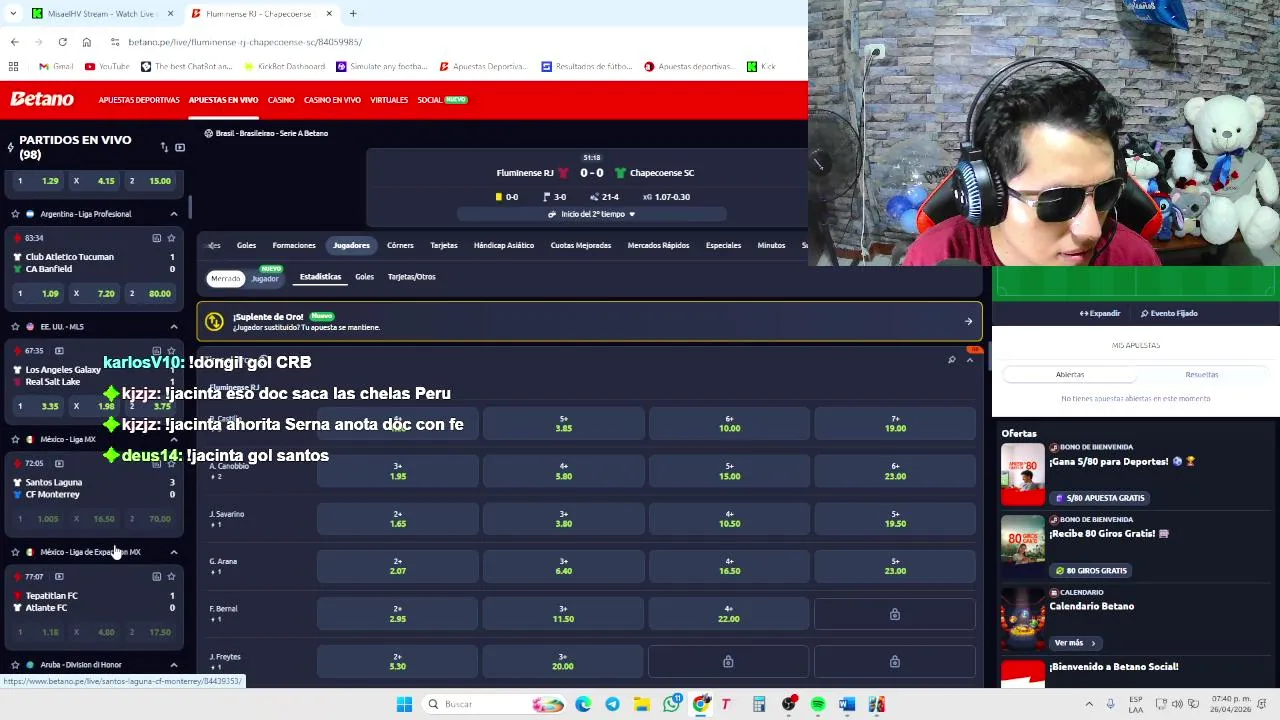Pin the player market section

tap(952, 360)
